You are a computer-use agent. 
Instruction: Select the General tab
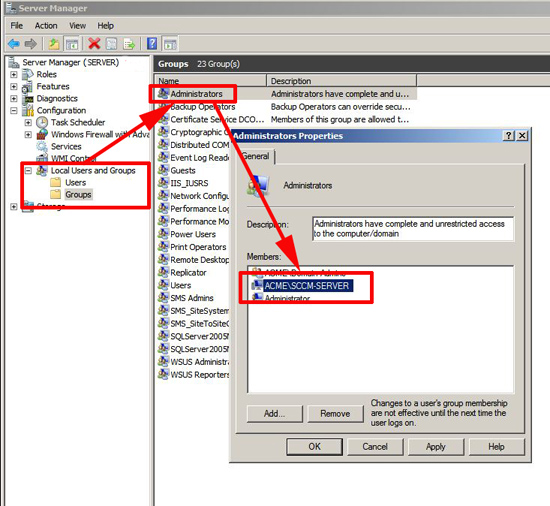(256, 156)
